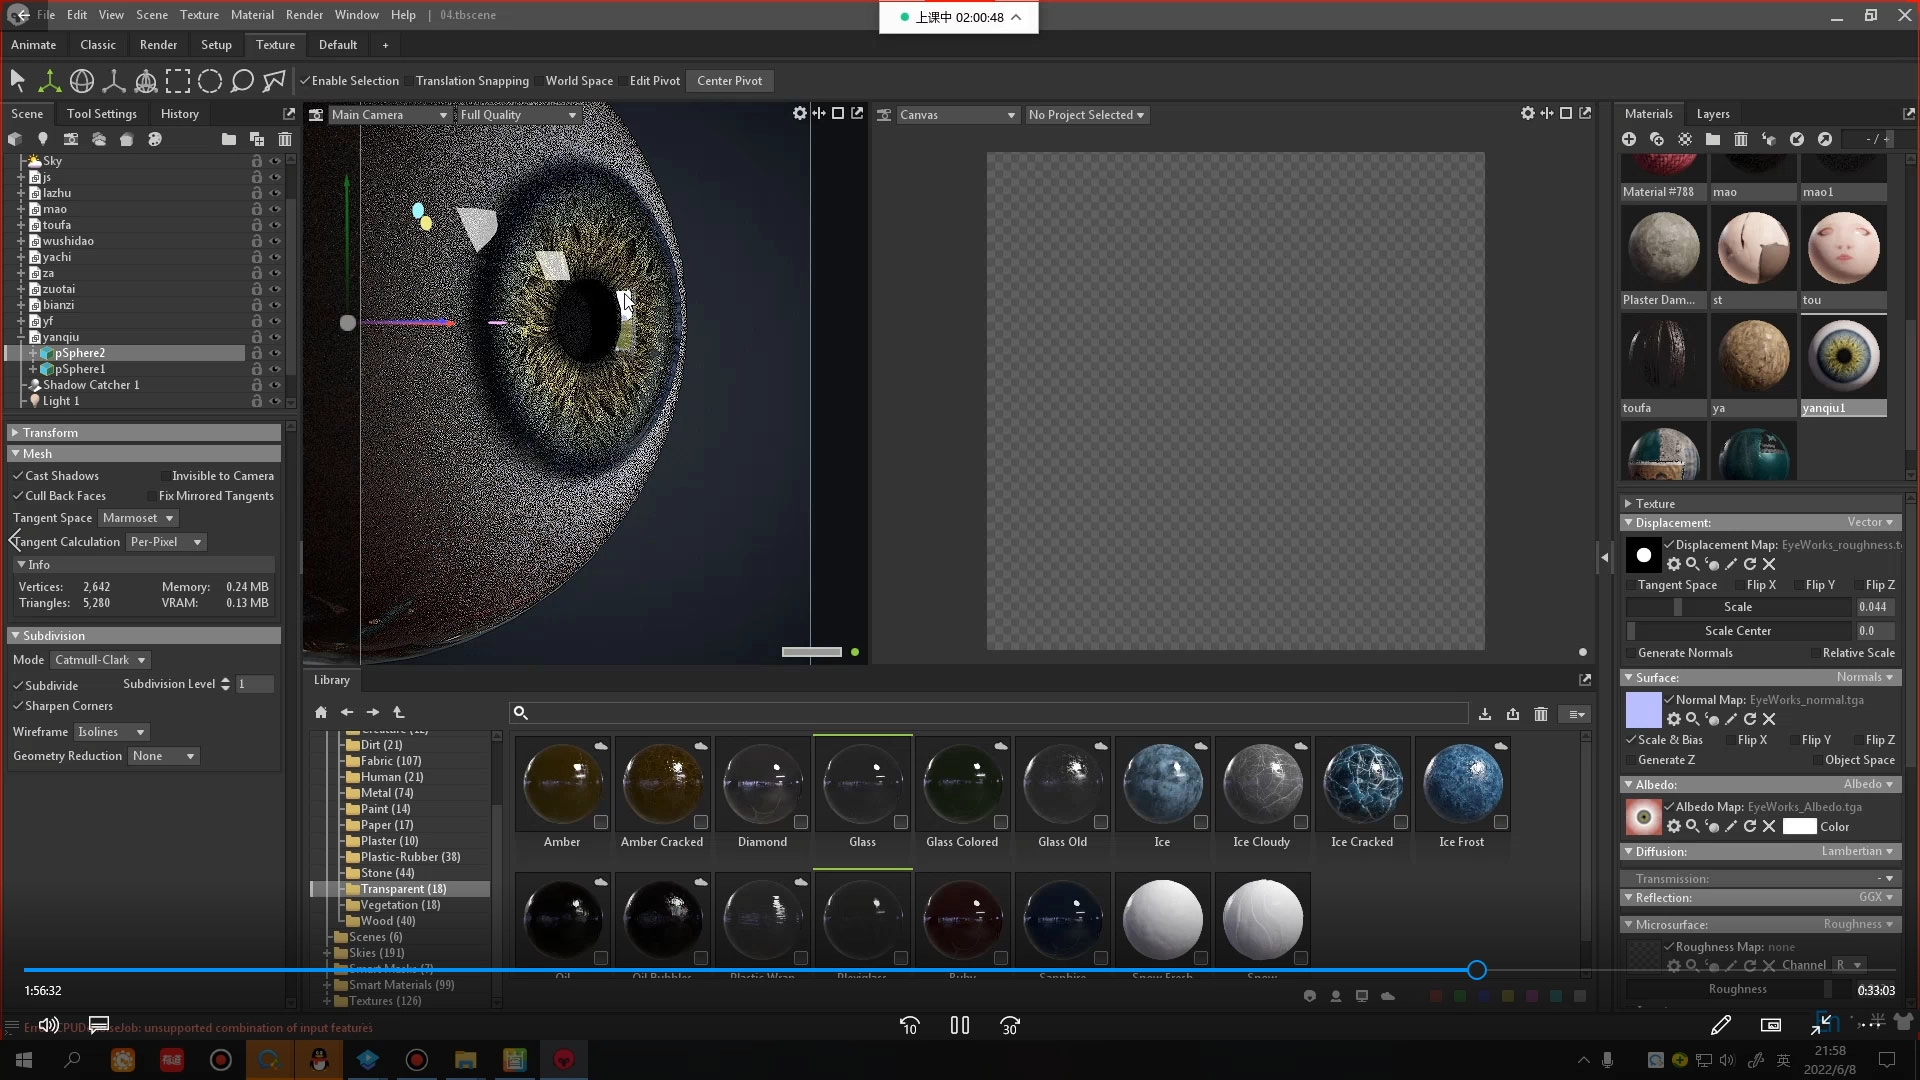Click the Center Pivot button

[x=729, y=81]
